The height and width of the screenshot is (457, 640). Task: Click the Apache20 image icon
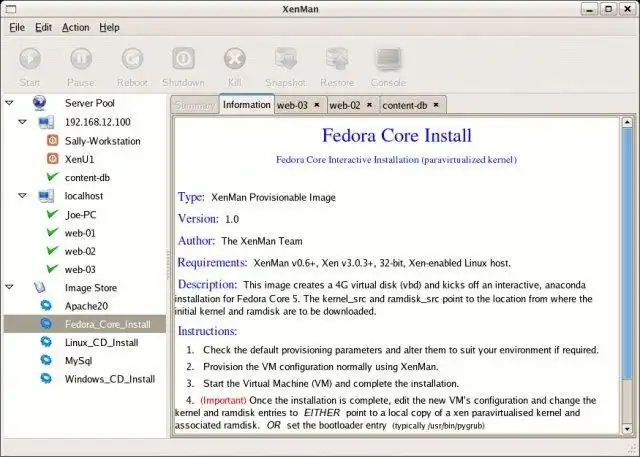46,306
